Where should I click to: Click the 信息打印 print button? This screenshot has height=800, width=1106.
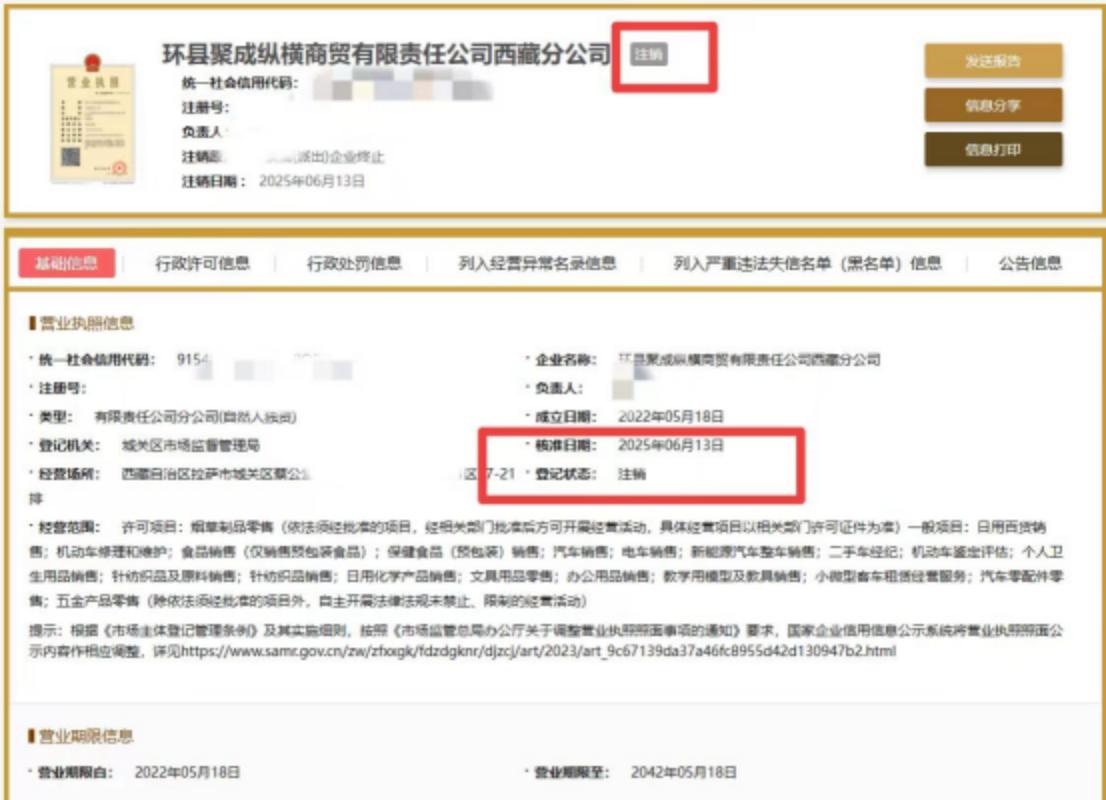tap(992, 150)
